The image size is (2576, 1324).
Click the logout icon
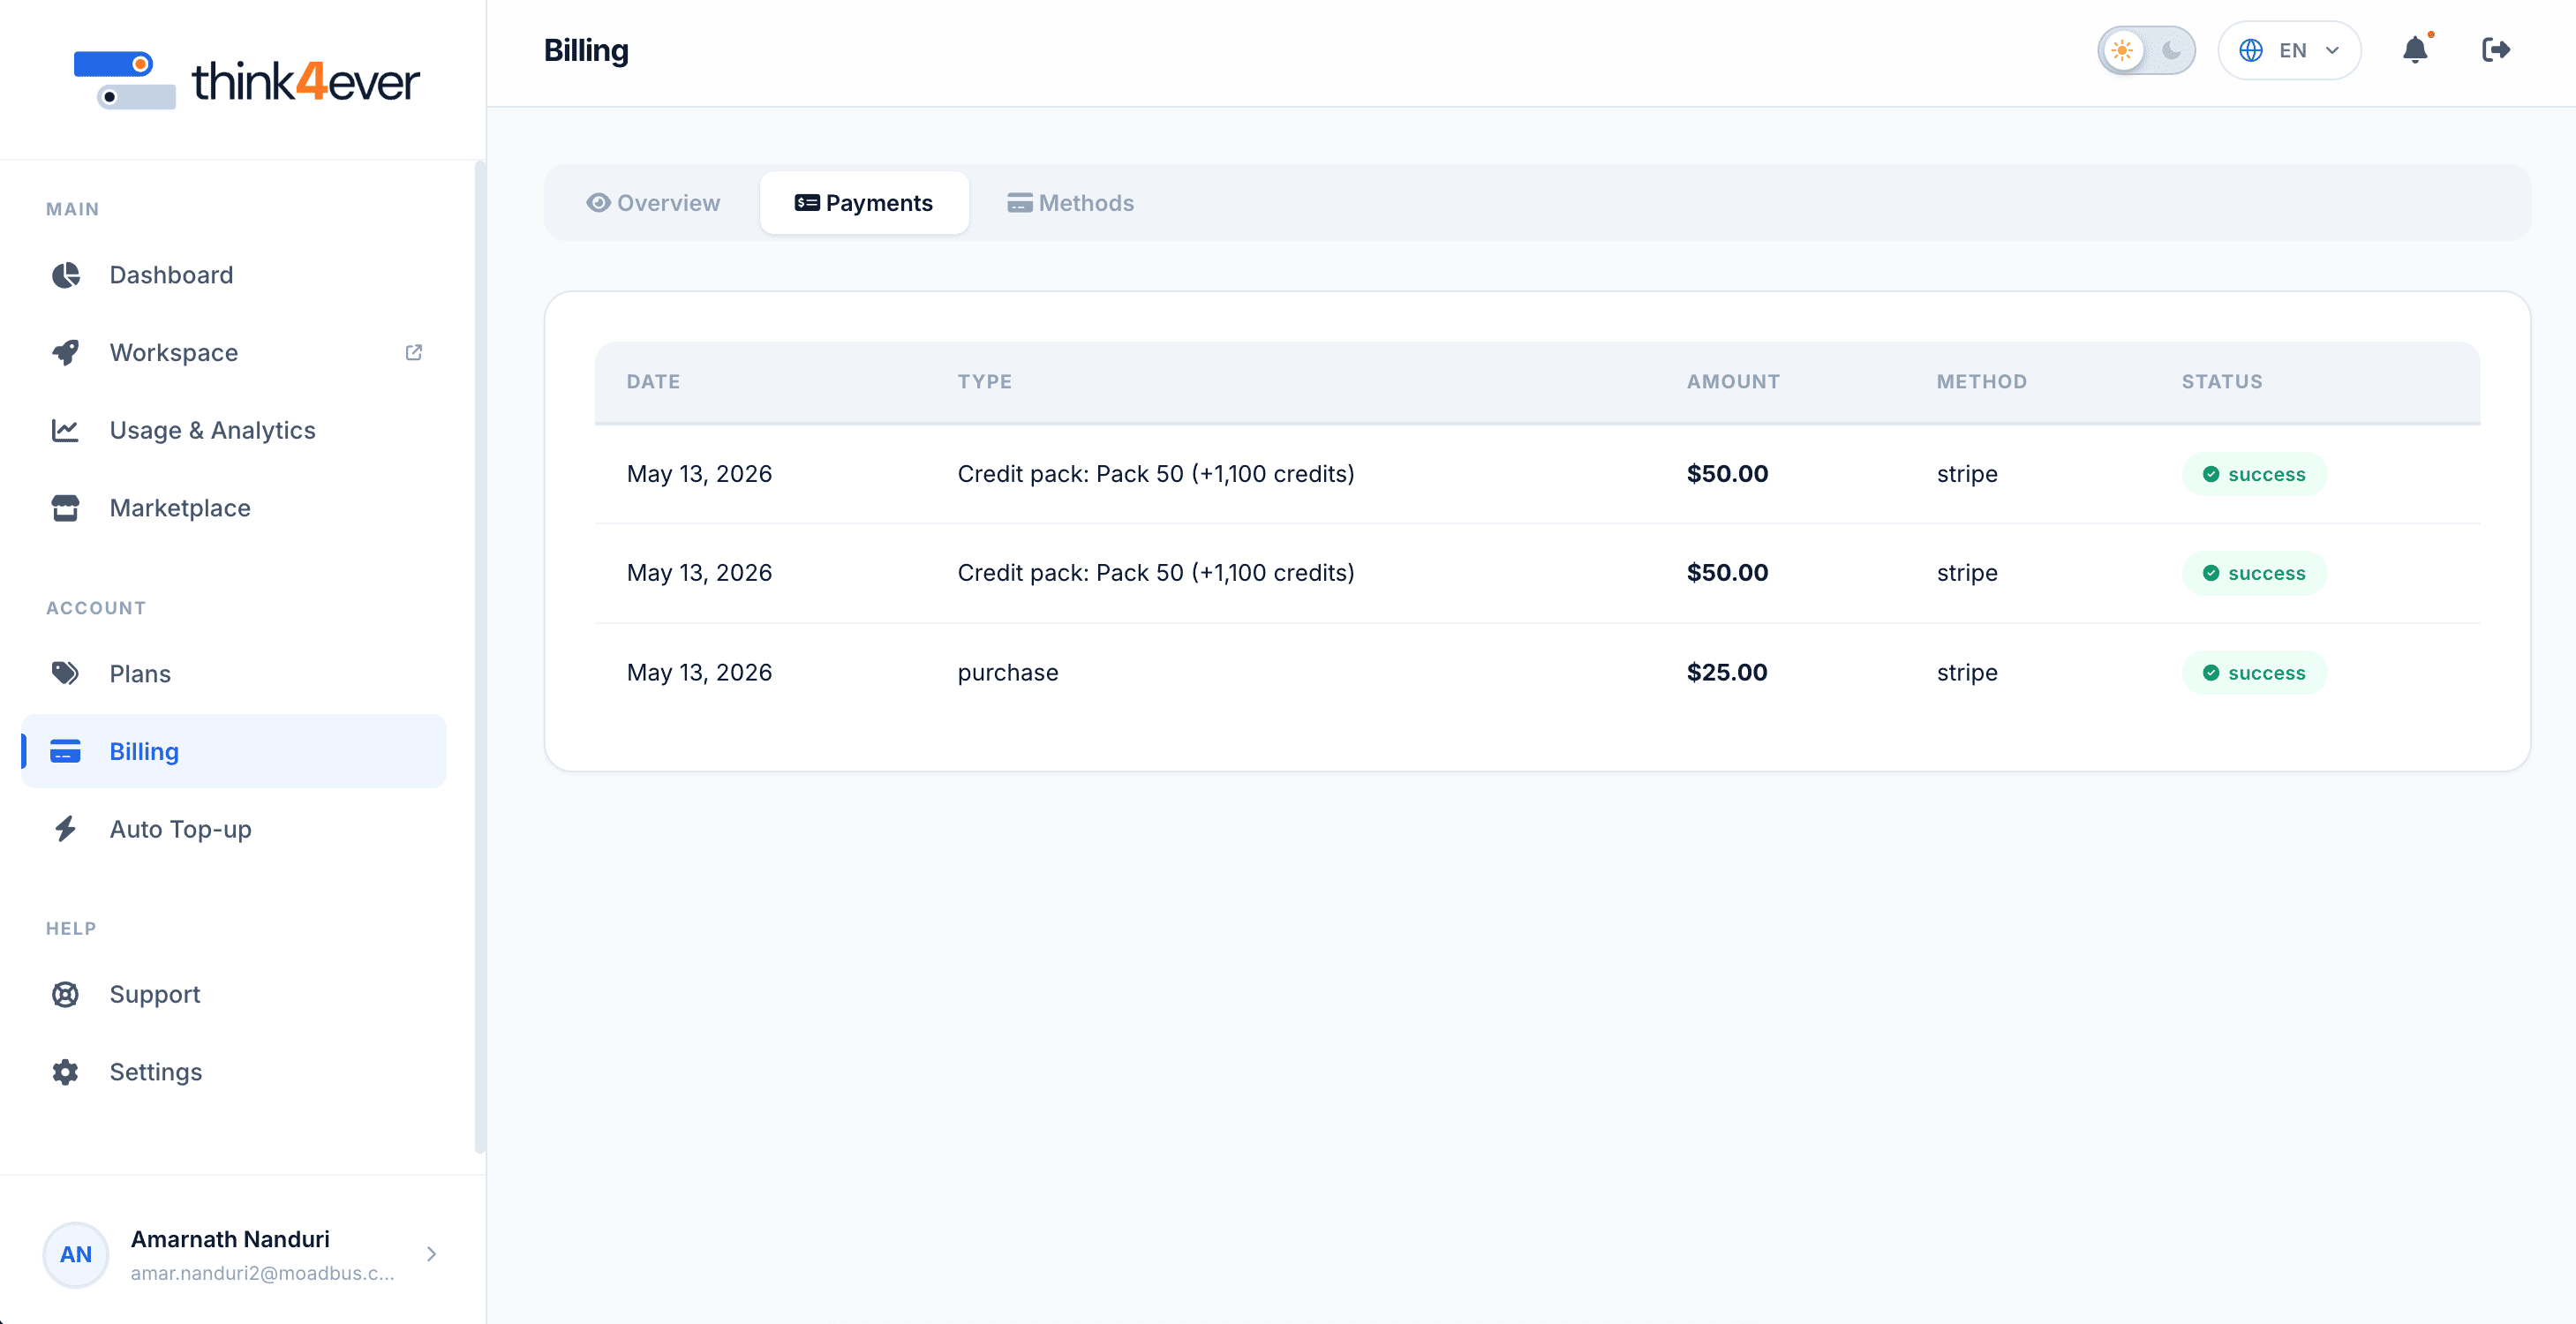[x=2496, y=49]
